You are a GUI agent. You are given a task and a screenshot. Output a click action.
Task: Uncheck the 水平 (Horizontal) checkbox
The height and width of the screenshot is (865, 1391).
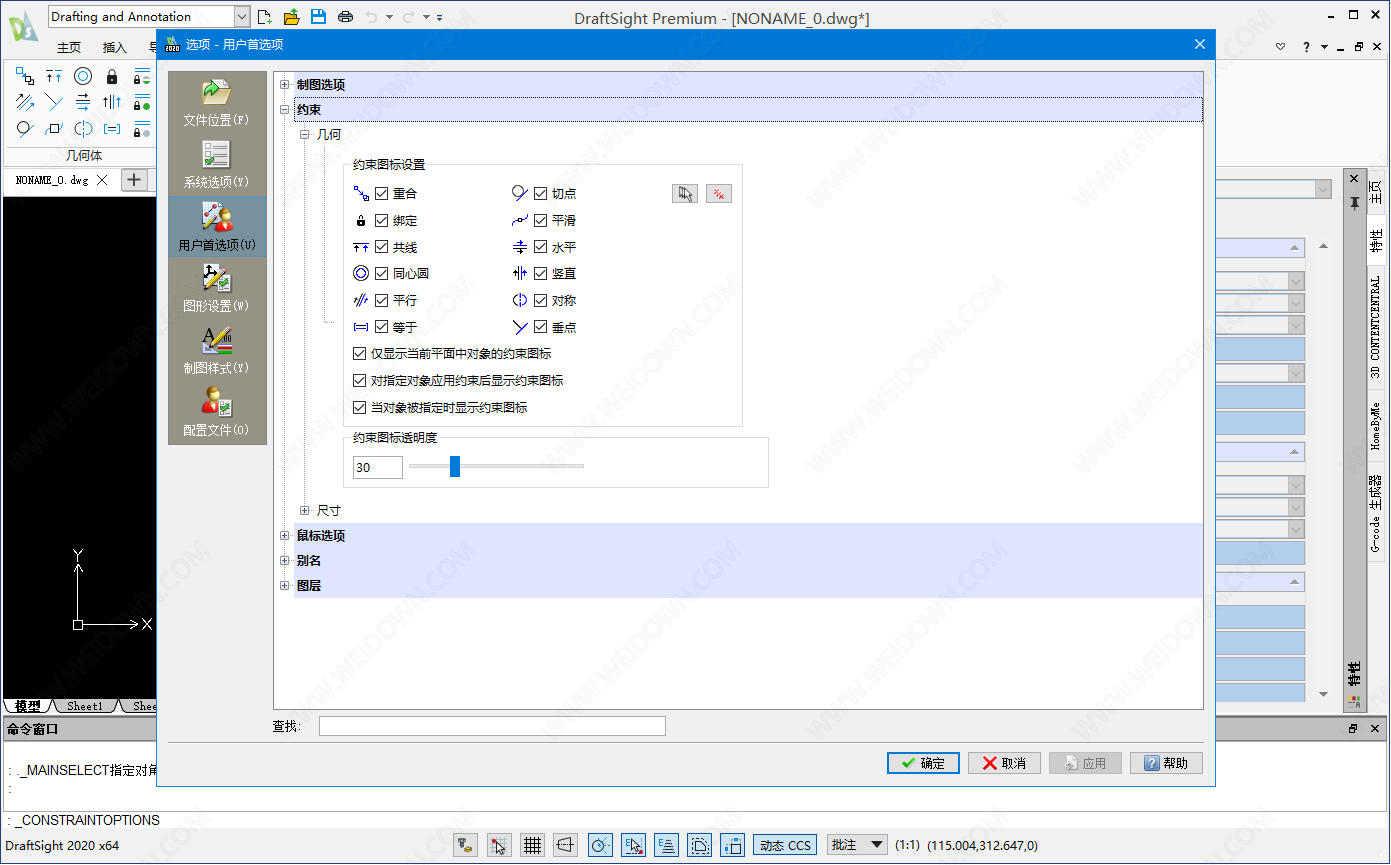tap(540, 247)
